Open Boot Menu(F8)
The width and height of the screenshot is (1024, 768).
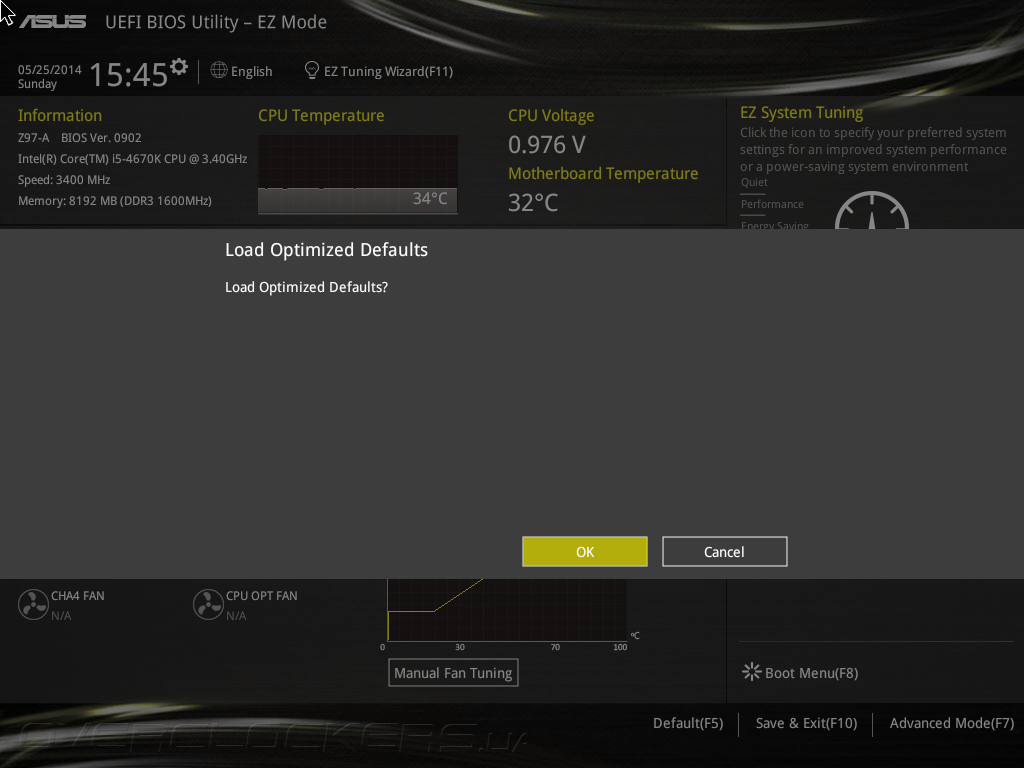click(811, 673)
